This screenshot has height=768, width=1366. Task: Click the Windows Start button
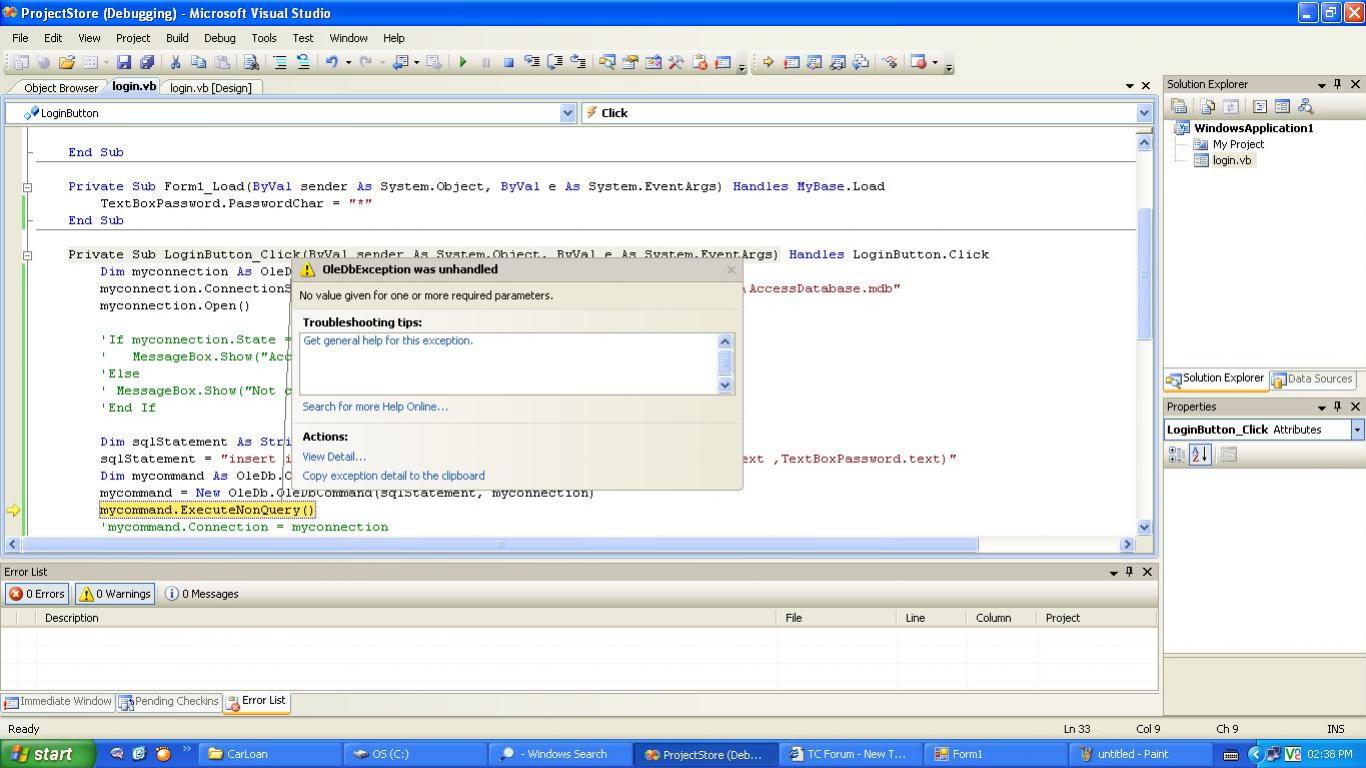pyautogui.click(x=47, y=754)
